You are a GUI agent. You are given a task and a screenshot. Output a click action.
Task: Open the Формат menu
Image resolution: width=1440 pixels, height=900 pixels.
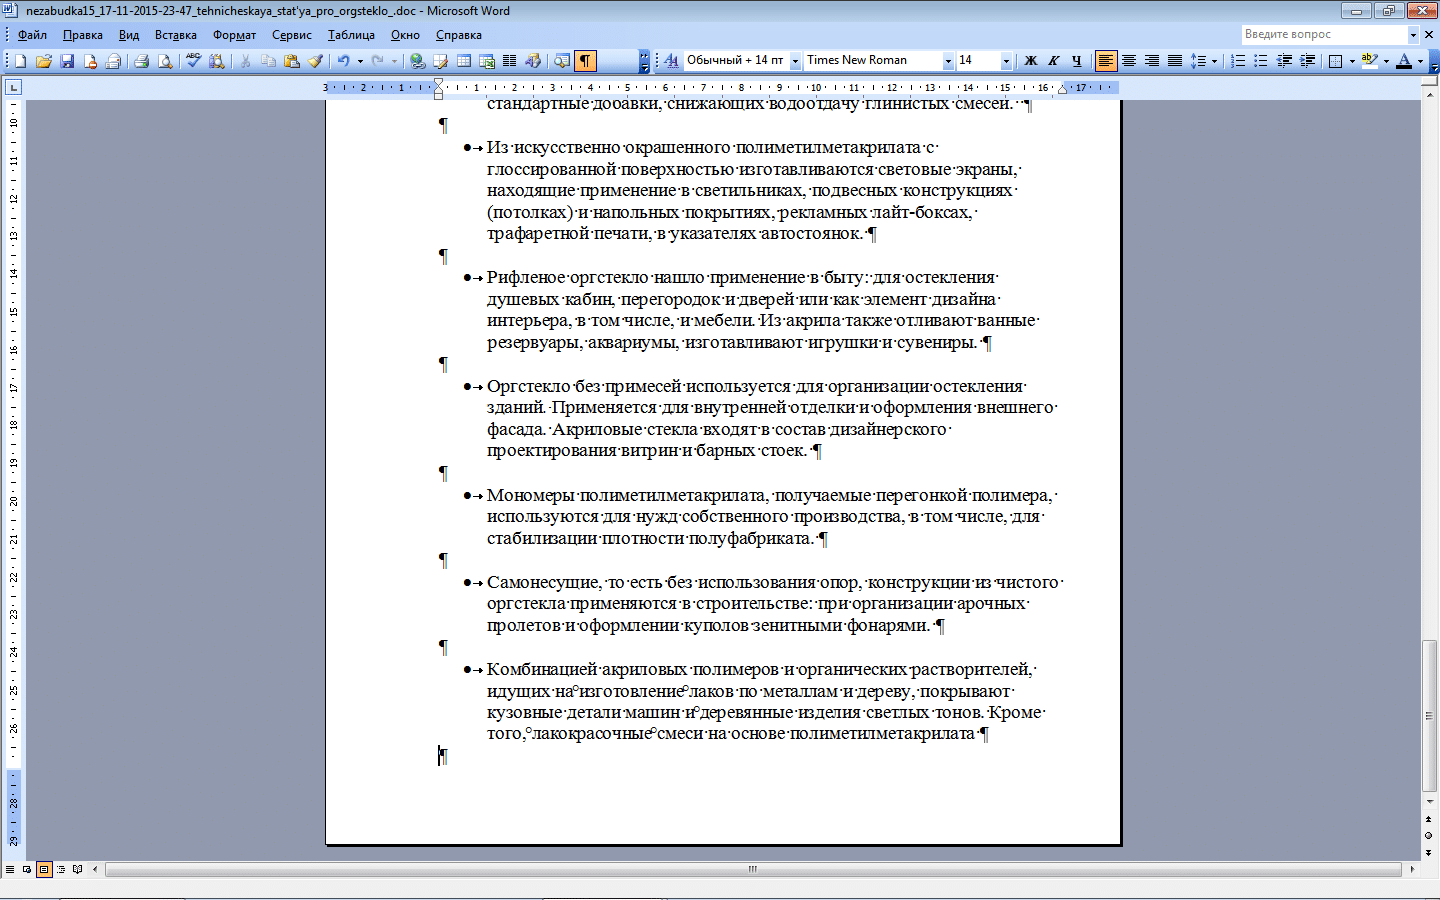234,35
